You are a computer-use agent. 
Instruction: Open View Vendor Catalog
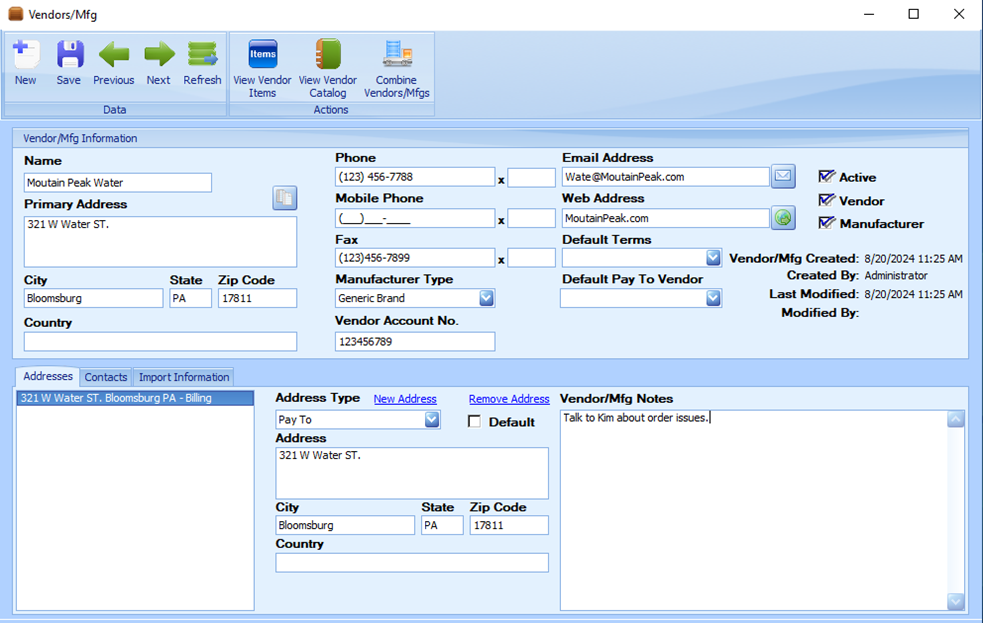327,56
